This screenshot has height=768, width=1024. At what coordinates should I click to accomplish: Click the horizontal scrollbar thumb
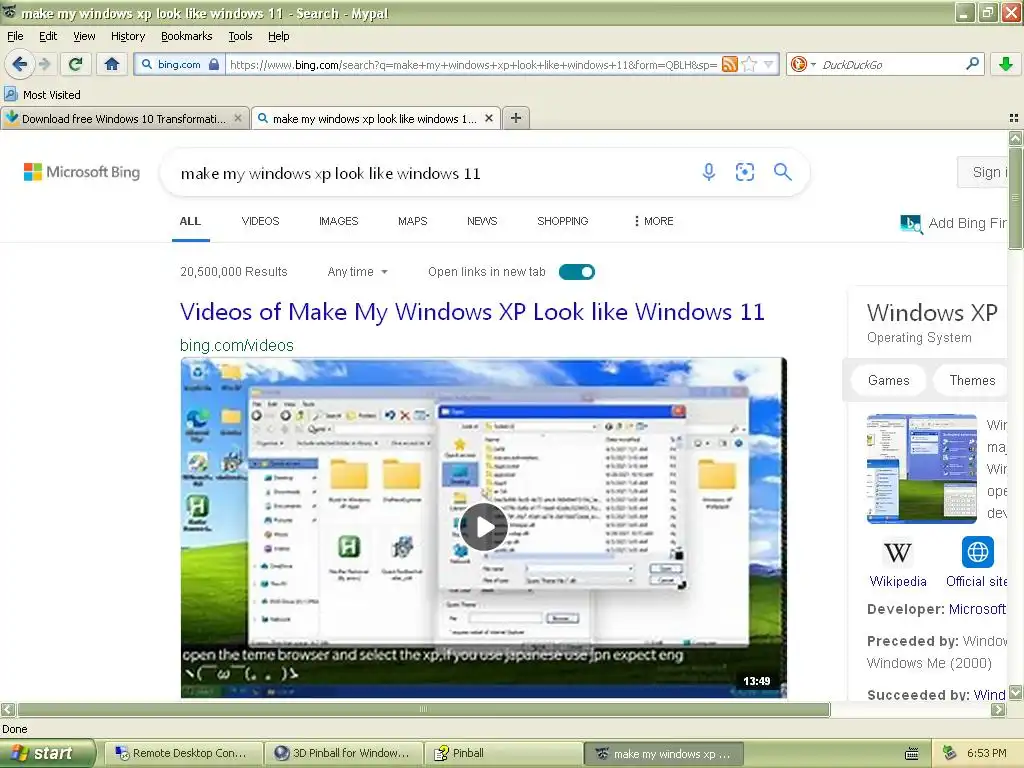(x=423, y=709)
